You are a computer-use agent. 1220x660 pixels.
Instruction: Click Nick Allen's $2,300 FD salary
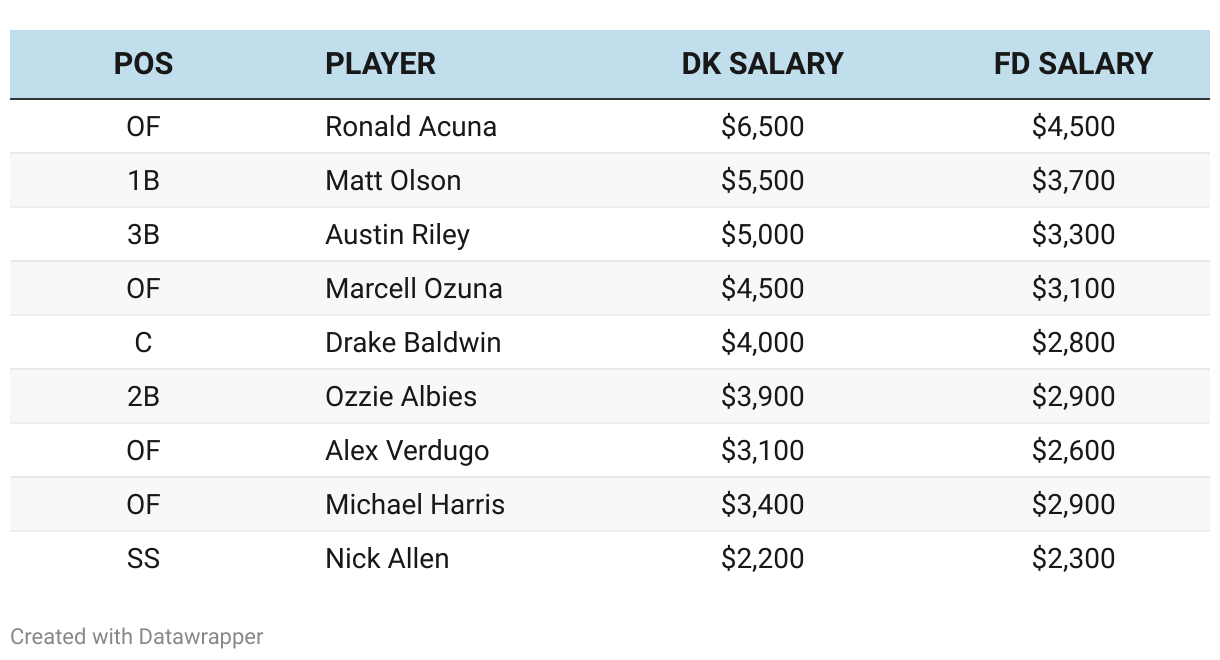coord(1073,559)
